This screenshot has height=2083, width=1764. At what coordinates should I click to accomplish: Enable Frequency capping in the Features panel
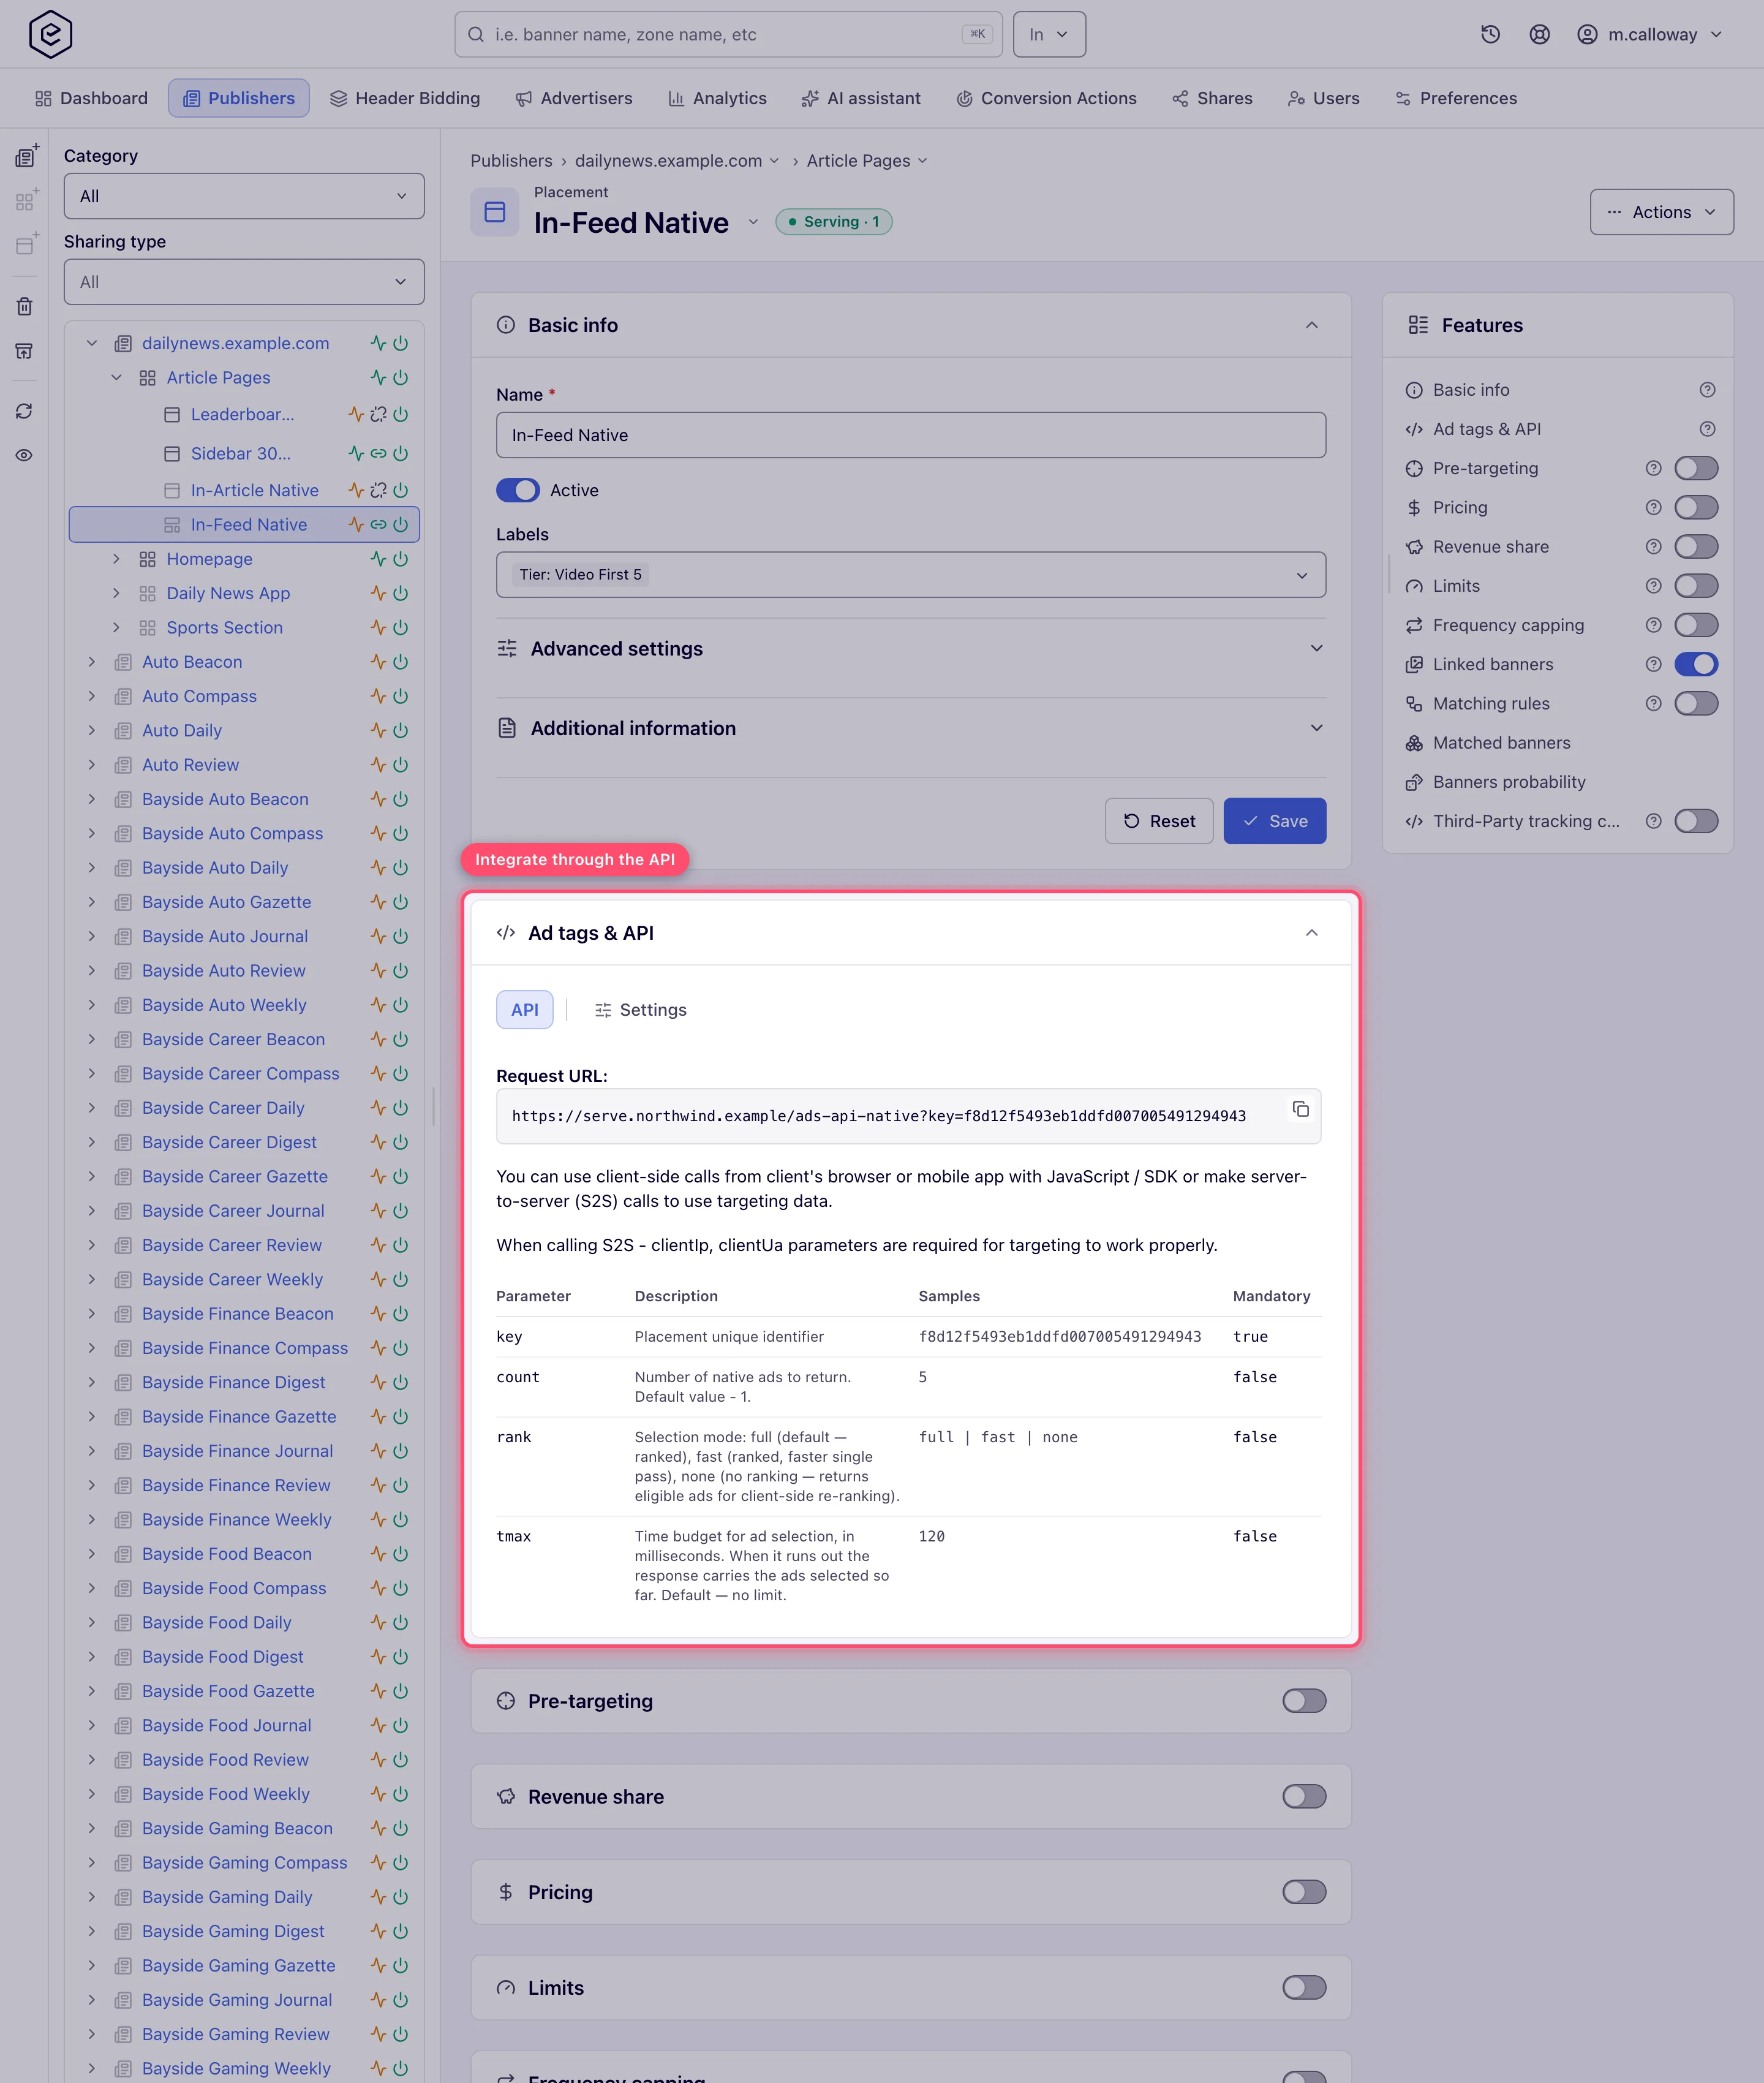point(1696,625)
